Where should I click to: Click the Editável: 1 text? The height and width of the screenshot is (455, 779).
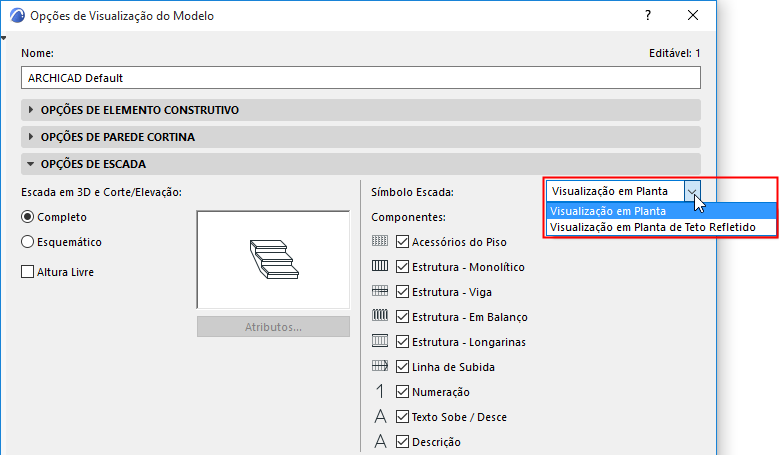(x=675, y=53)
